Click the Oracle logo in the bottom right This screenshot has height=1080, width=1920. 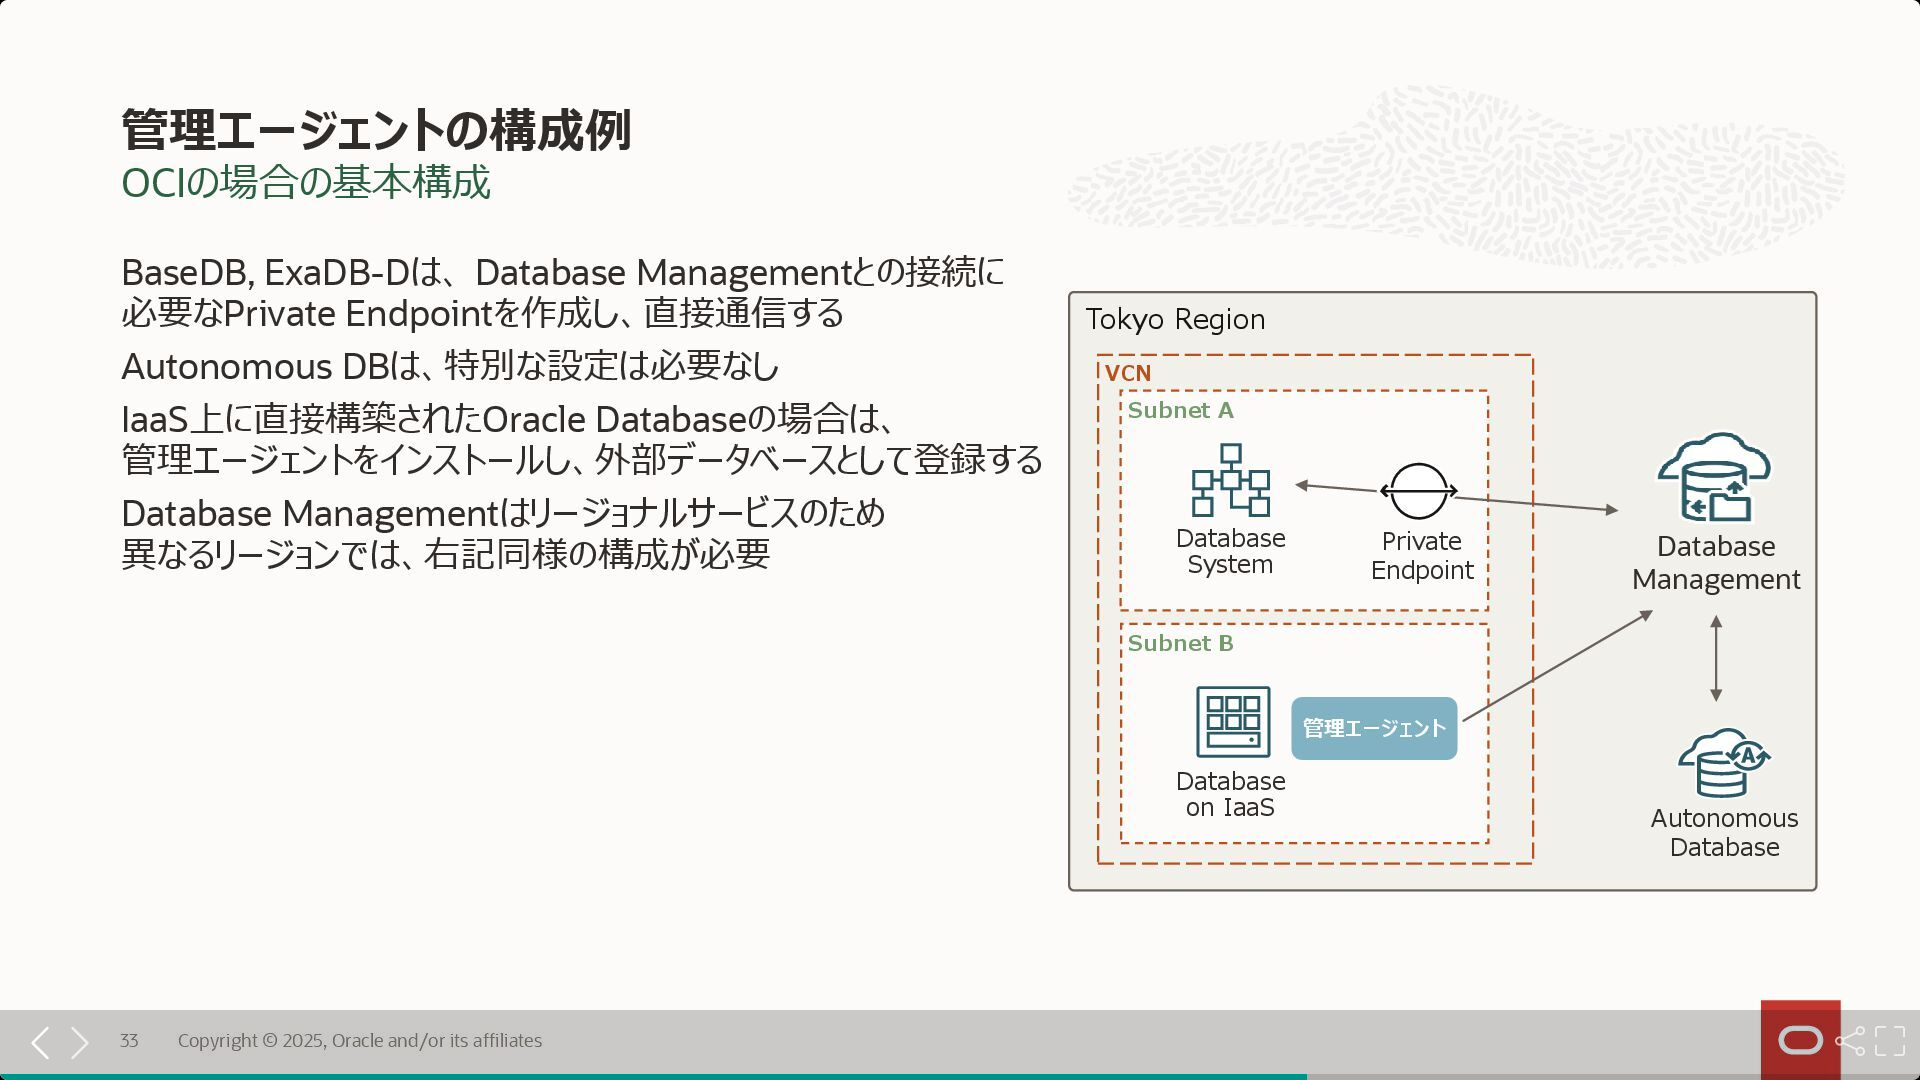pos(1800,1040)
